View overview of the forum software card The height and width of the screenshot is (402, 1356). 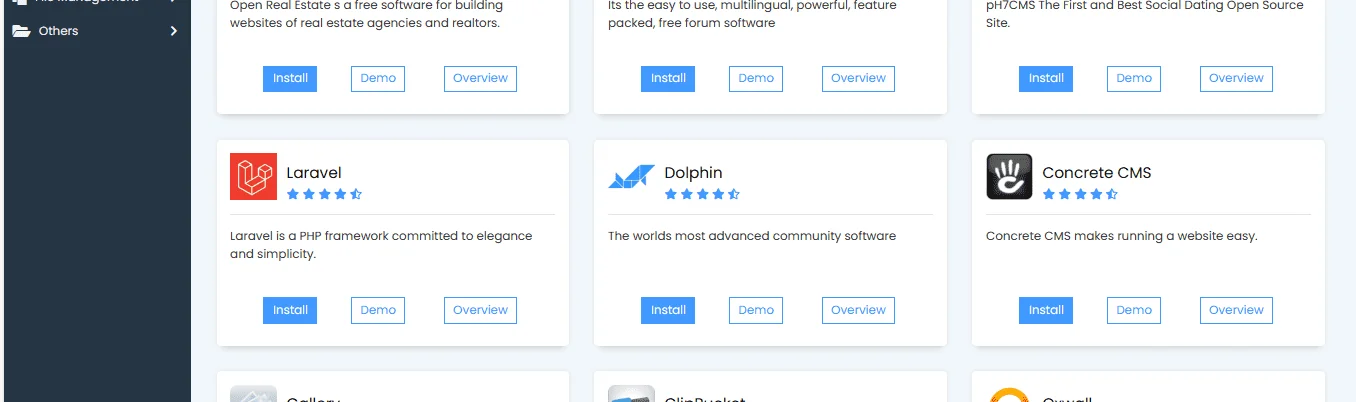pos(858,78)
